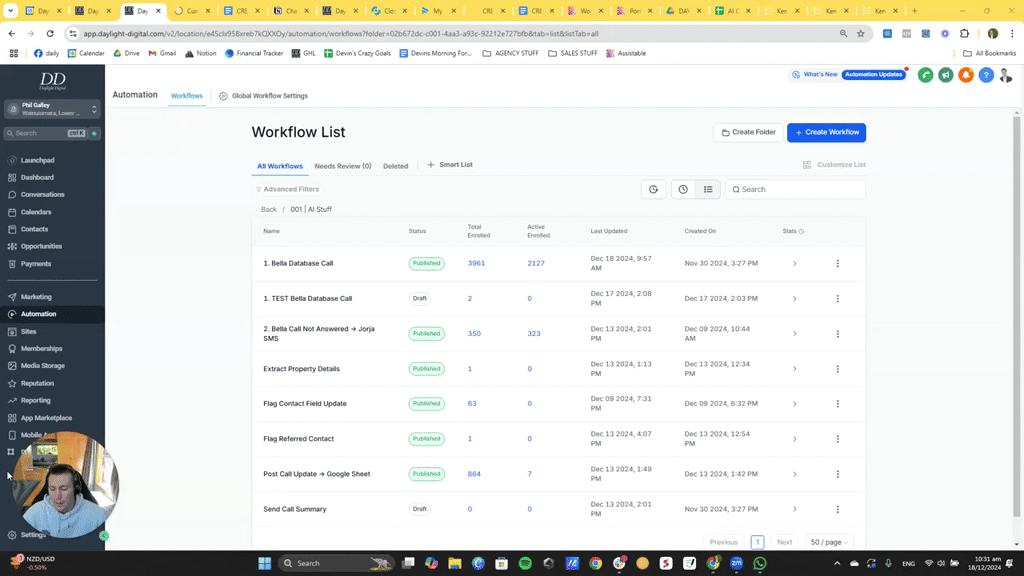Click the info icon beside the Stats column
The image size is (1024, 576).
[802, 231]
